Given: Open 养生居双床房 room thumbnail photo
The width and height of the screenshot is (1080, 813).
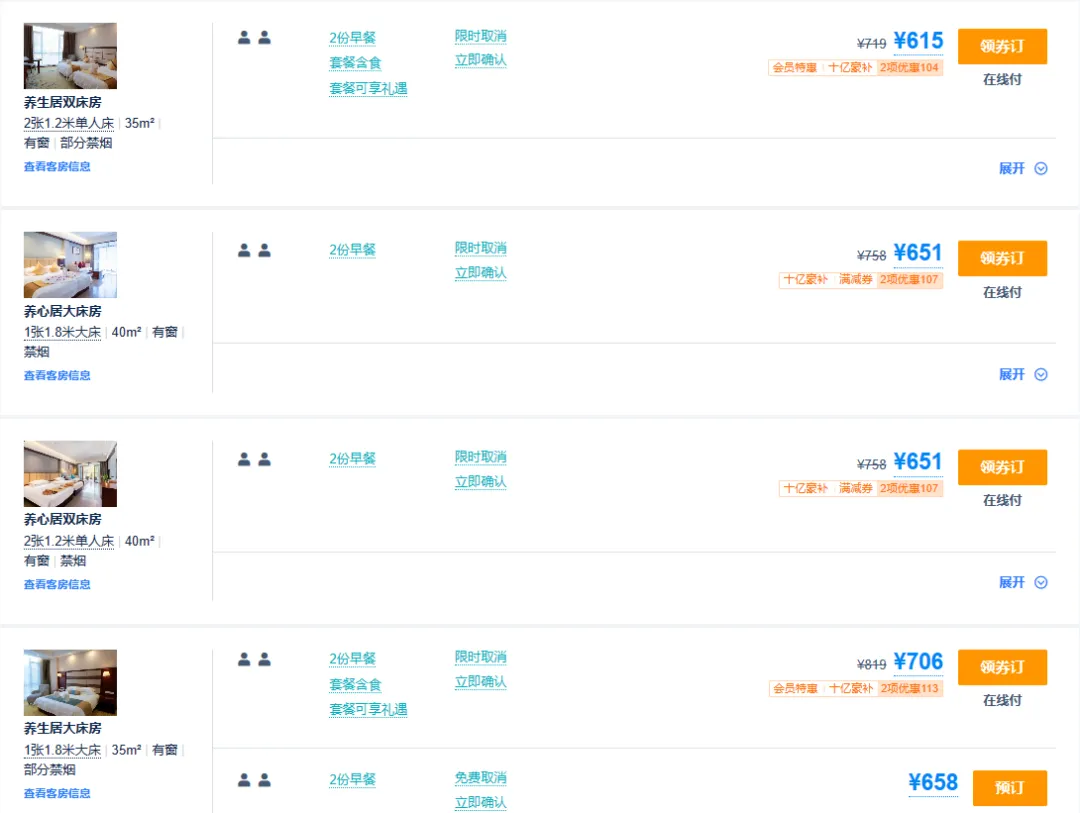Looking at the screenshot, I should pyautogui.click(x=70, y=56).
